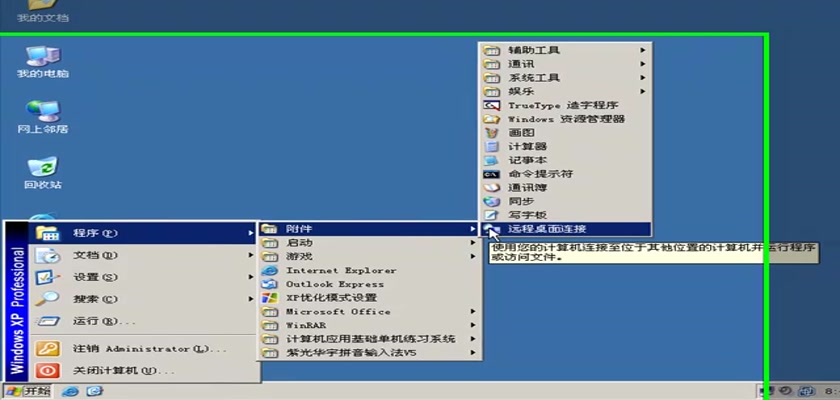Click the 计算器 calculator icon
This screenshot has height=400, width=840.
(491, 146)
